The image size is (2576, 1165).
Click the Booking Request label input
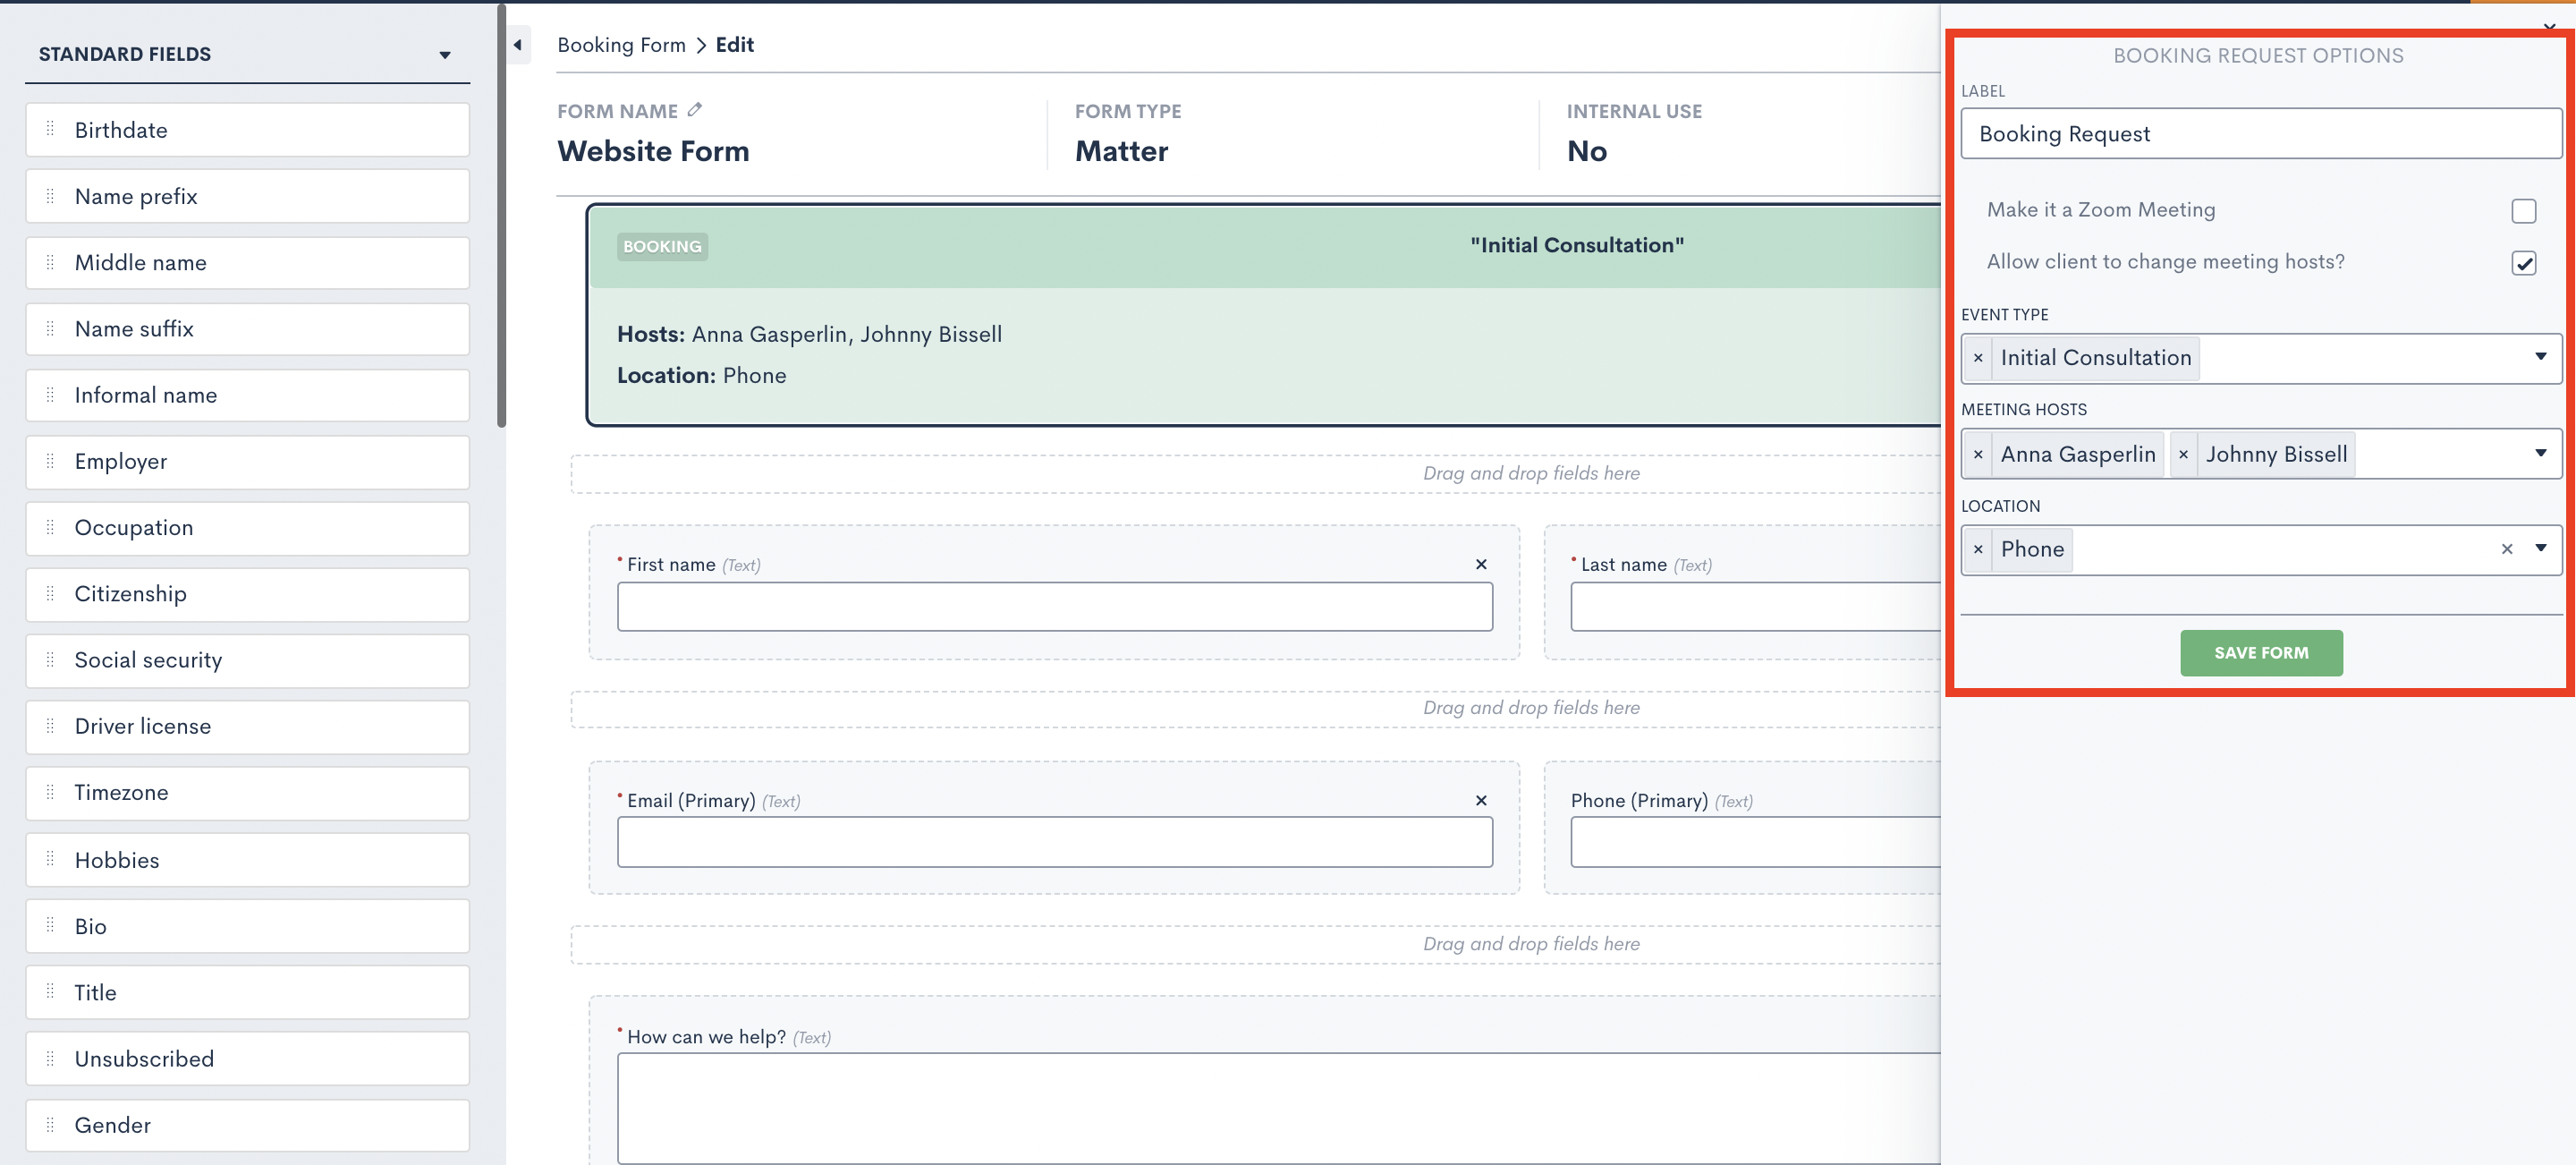(x=2260, y=134)
